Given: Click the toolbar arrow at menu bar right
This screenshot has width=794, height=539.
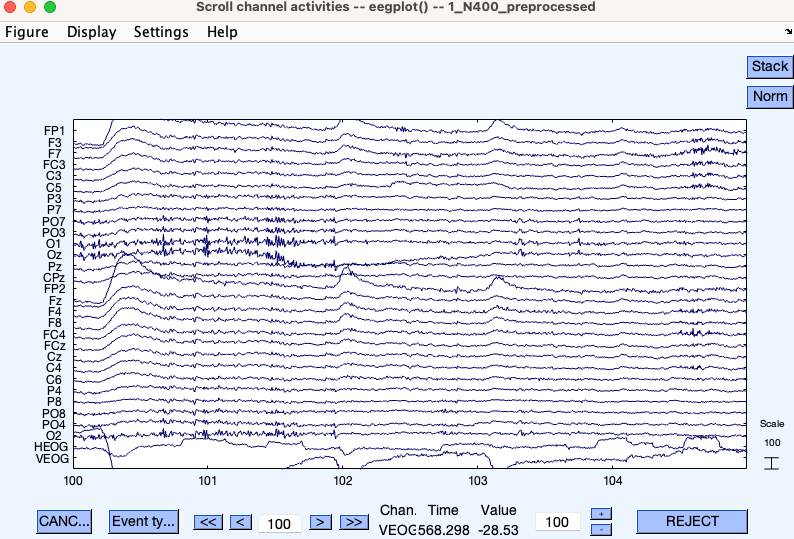Looking at the screenshot, I should coord(787,33).
